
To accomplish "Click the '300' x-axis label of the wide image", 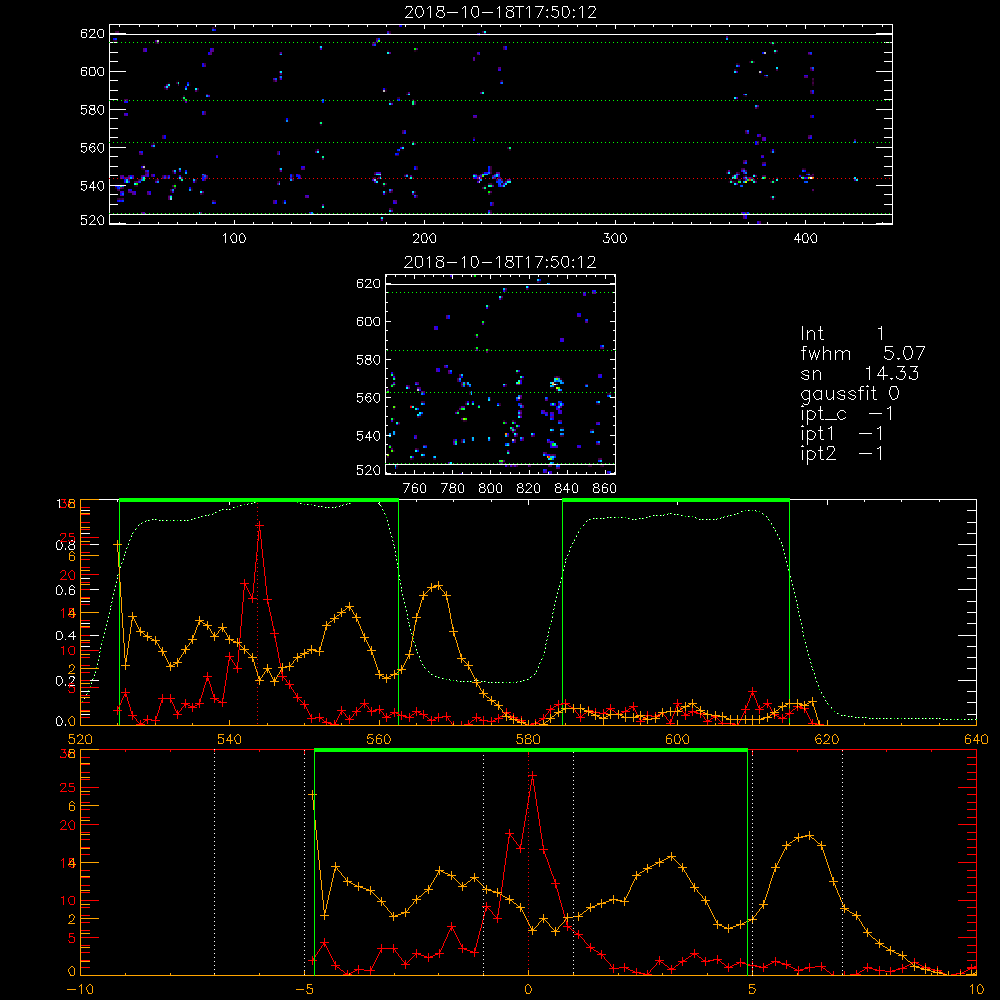I will coord(615,238).
